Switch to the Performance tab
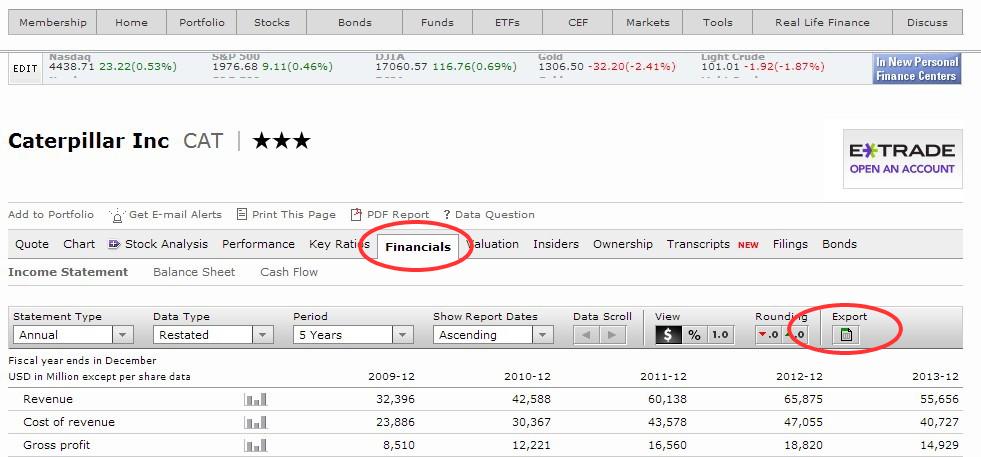 (258, 244)
